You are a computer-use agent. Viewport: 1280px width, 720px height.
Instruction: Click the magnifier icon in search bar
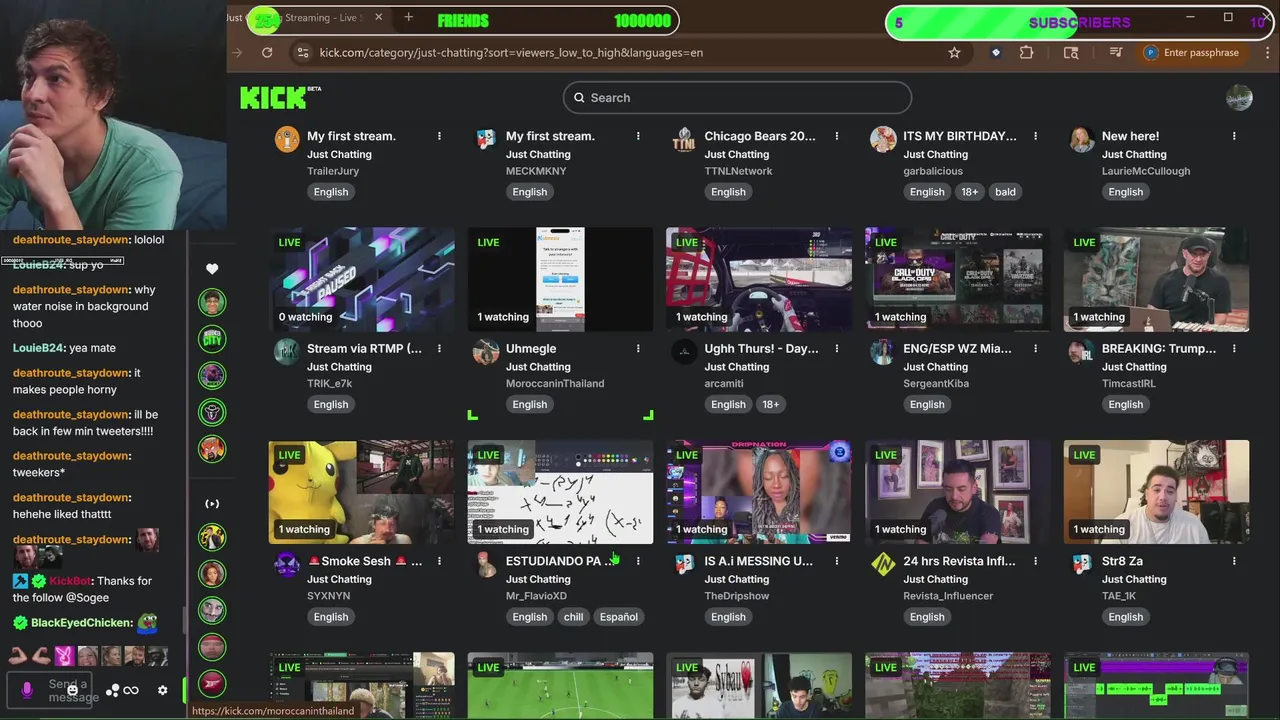pyautogui.click(x=578, y=98)
